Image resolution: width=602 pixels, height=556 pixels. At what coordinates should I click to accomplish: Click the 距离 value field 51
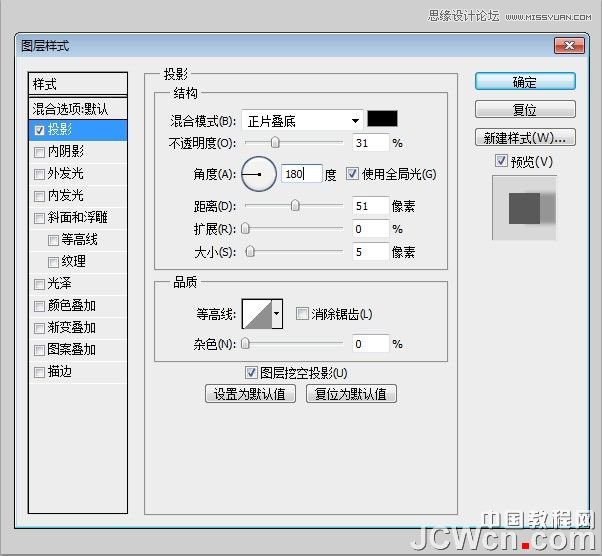pos(370,206)
